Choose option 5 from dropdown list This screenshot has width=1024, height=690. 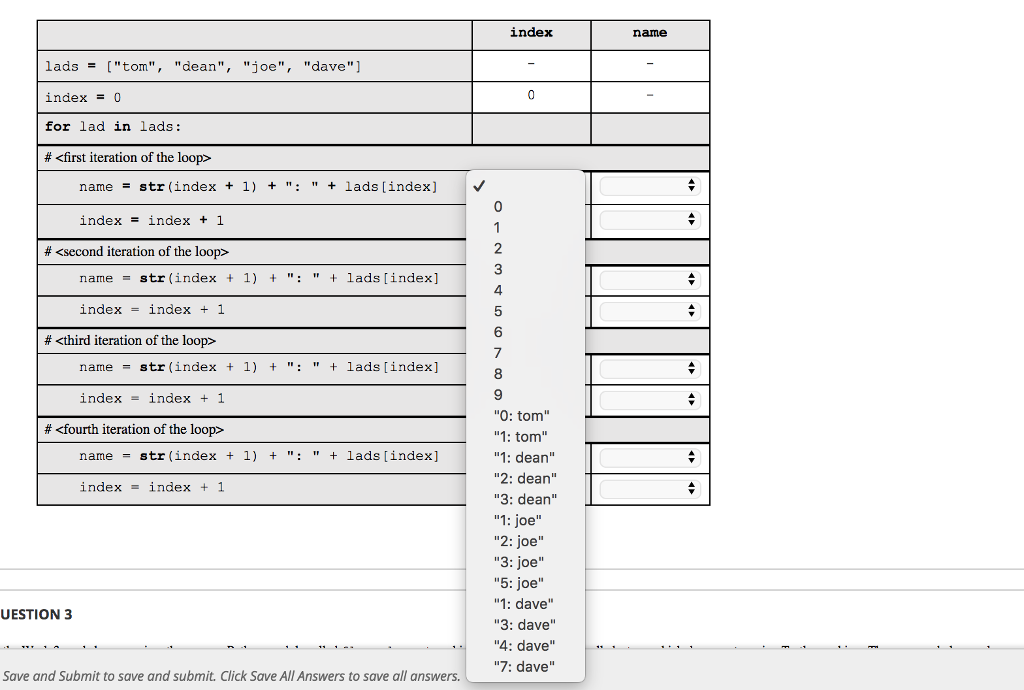[x=525, y=311]
